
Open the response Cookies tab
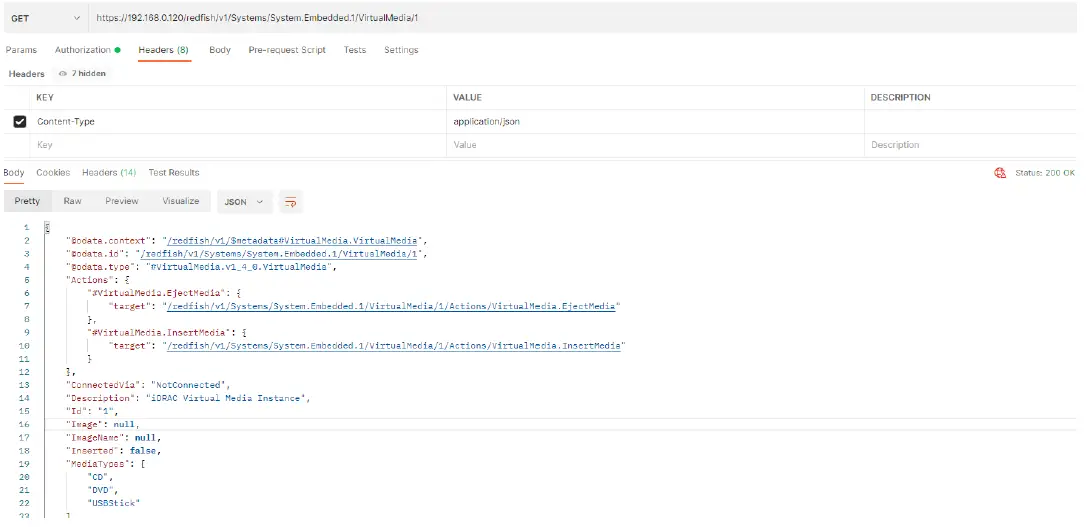[53, 172]
